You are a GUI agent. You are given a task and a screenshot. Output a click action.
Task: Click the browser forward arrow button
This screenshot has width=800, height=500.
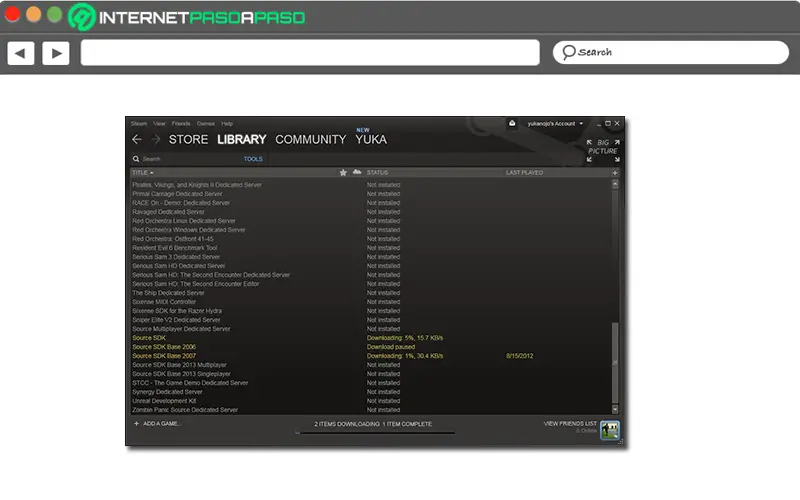(x=56, y=53)
